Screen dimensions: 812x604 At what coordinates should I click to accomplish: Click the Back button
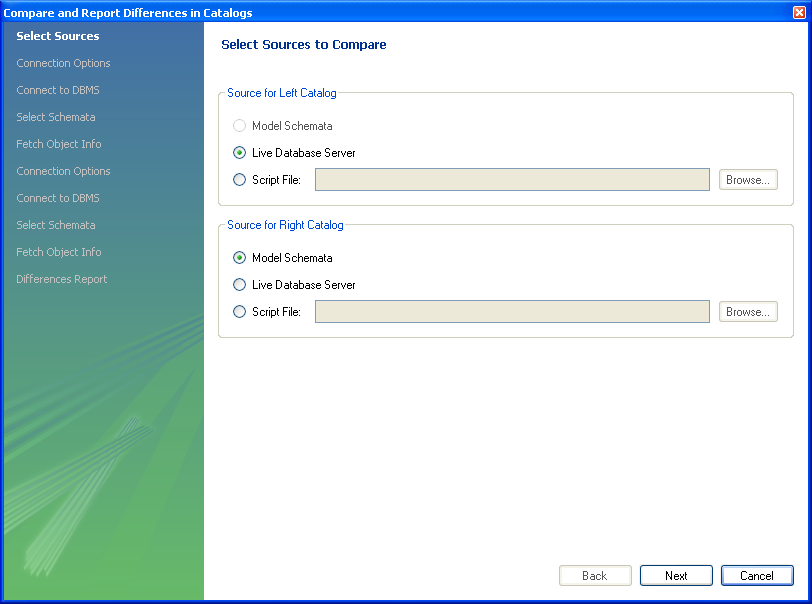point(595,575)
